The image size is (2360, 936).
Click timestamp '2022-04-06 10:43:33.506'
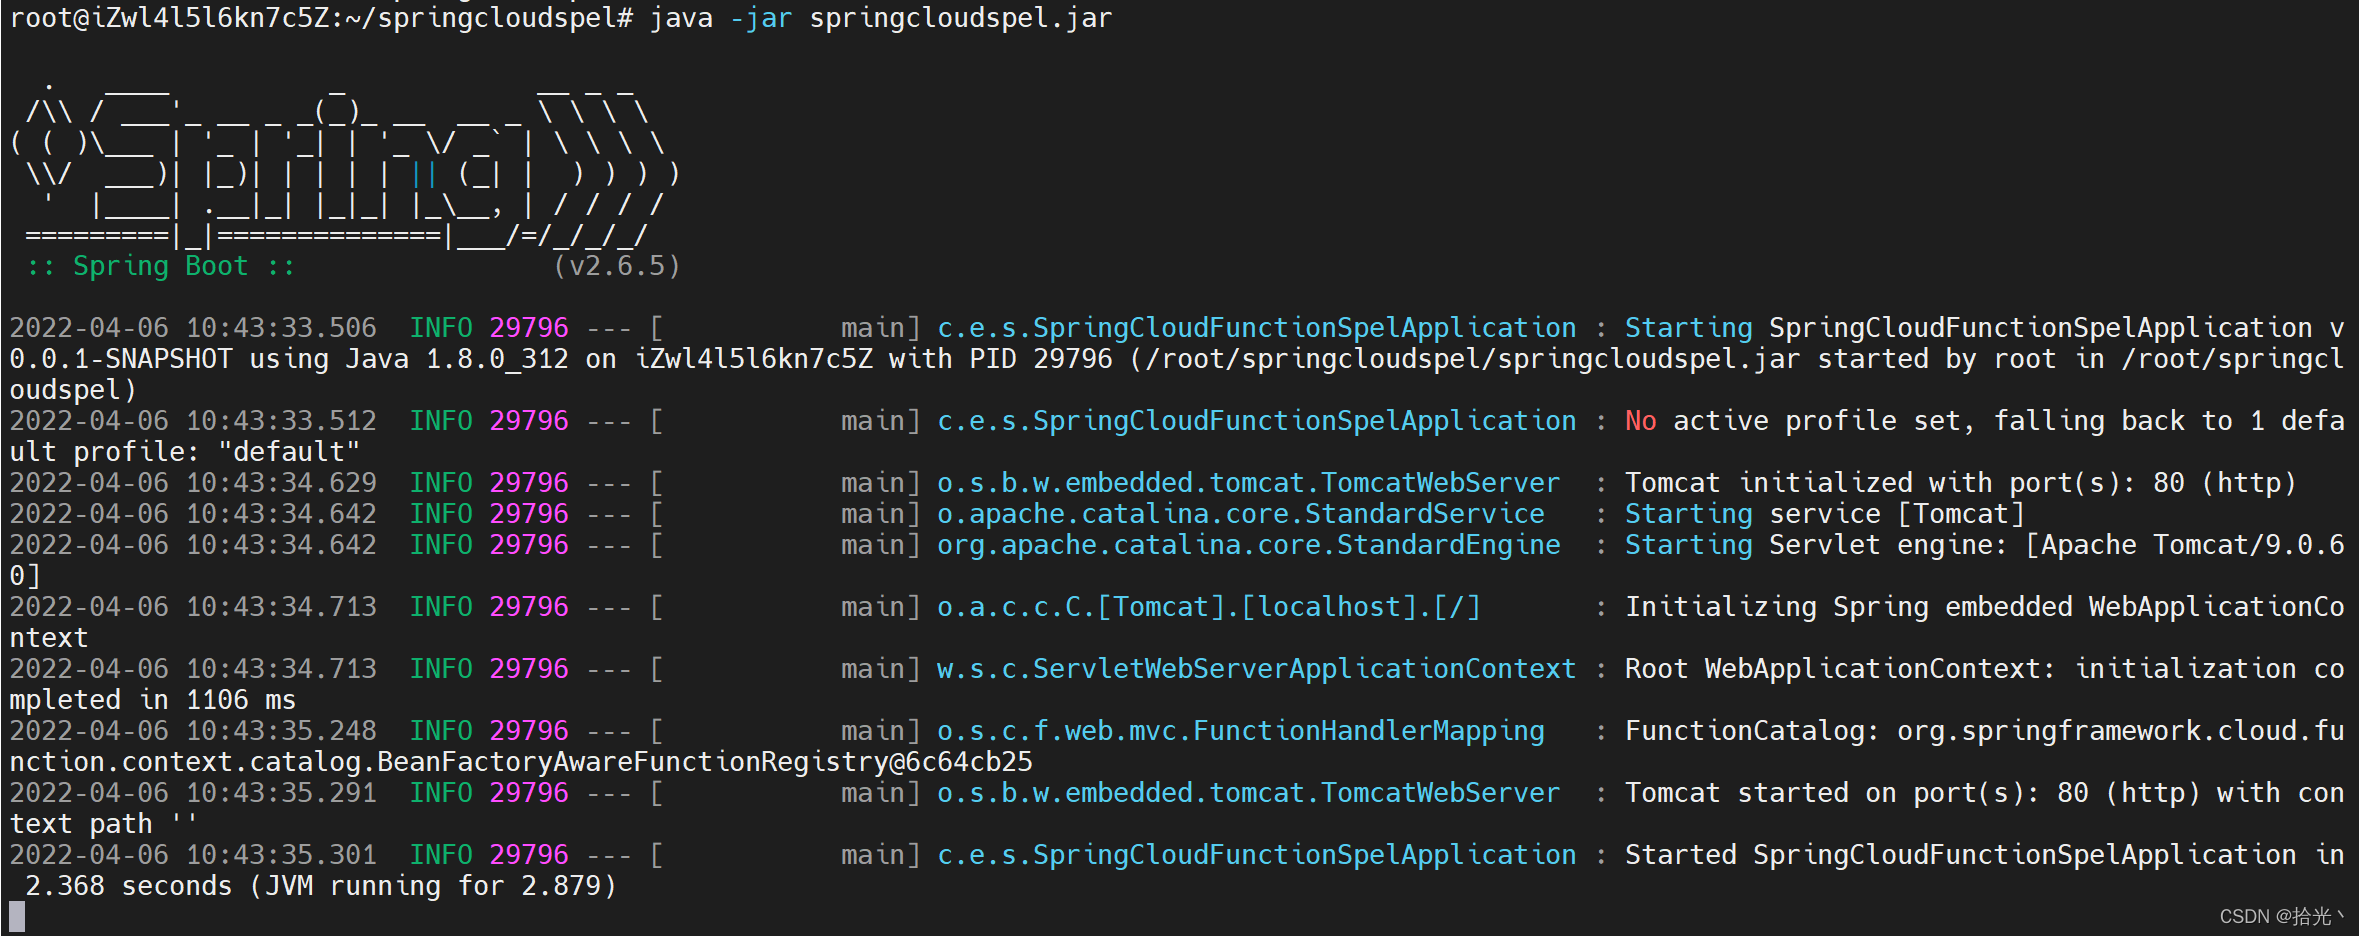pos(193,328)
